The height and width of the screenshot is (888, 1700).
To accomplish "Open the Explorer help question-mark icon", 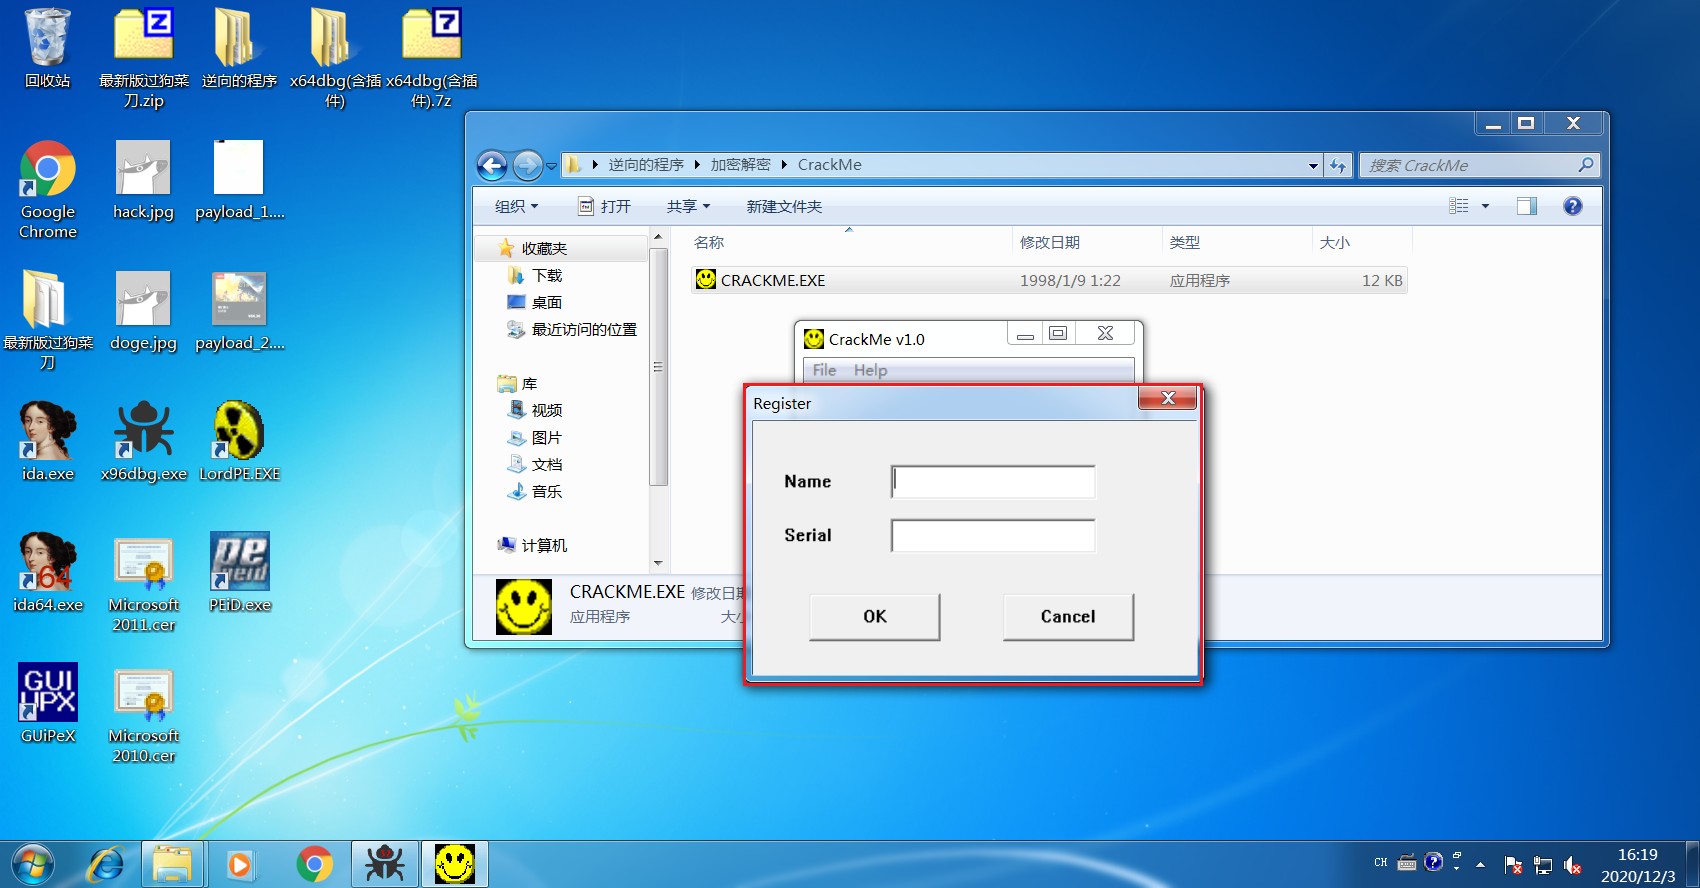I will (1572, 206).
